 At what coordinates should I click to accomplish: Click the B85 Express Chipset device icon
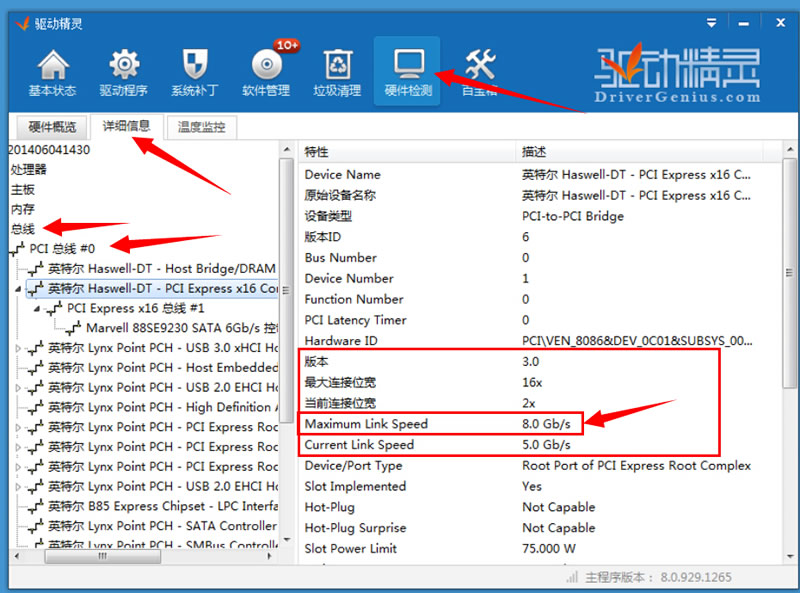coord(36,506)
